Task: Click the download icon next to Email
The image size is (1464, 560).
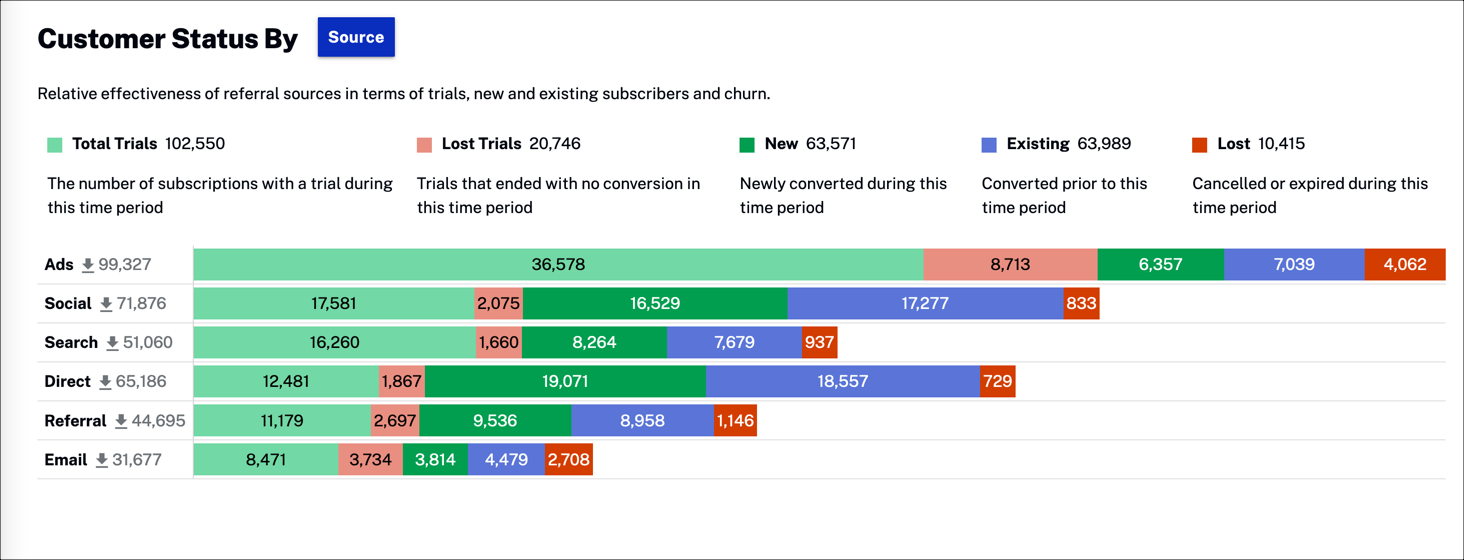Action: [x=101, y=460]
